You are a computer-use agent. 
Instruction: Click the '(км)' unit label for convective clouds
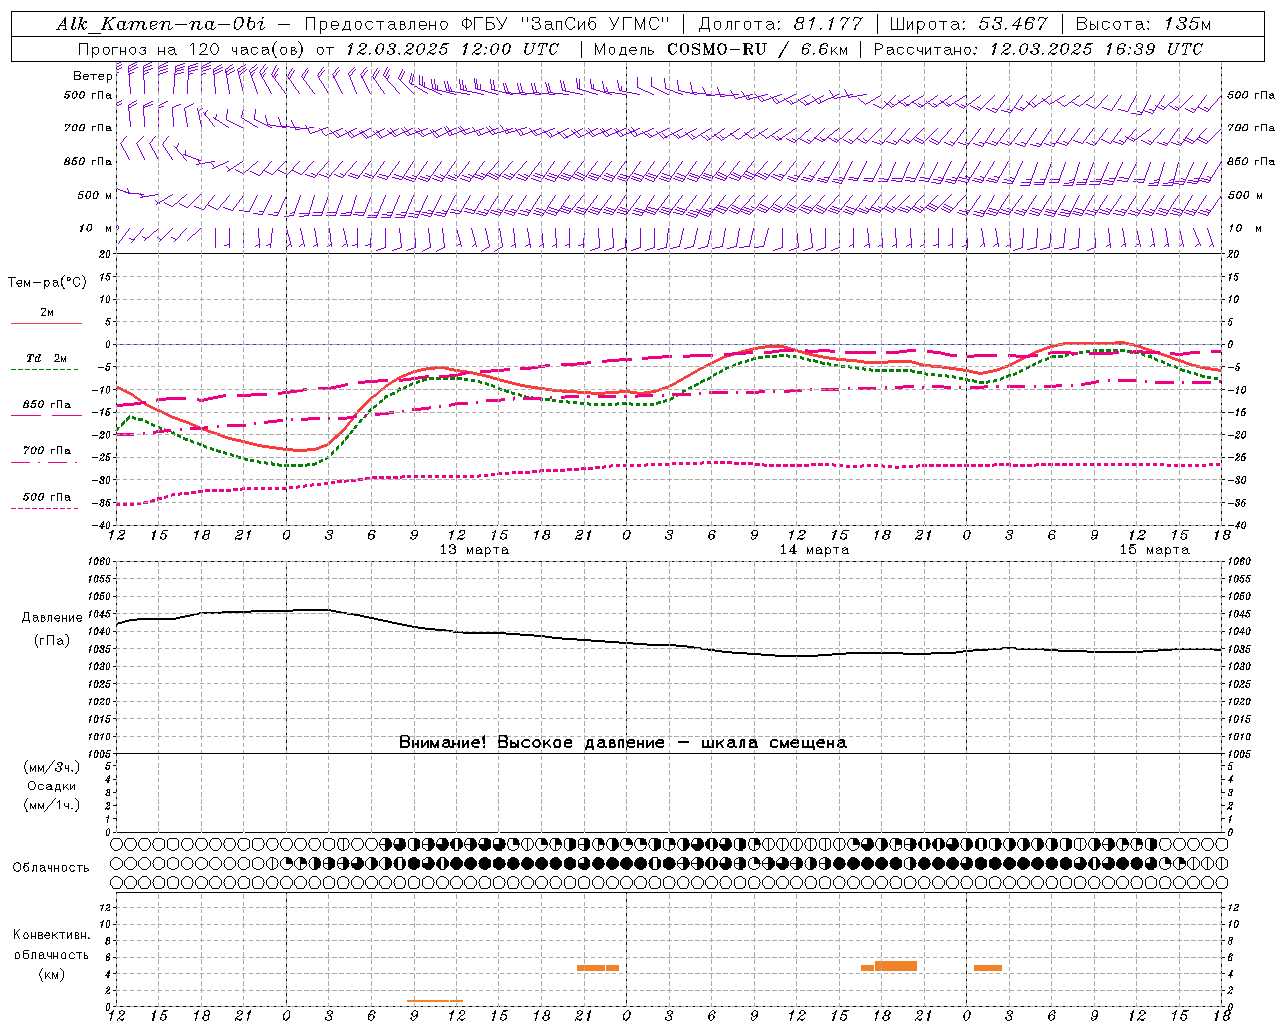(x=52, y=974)
